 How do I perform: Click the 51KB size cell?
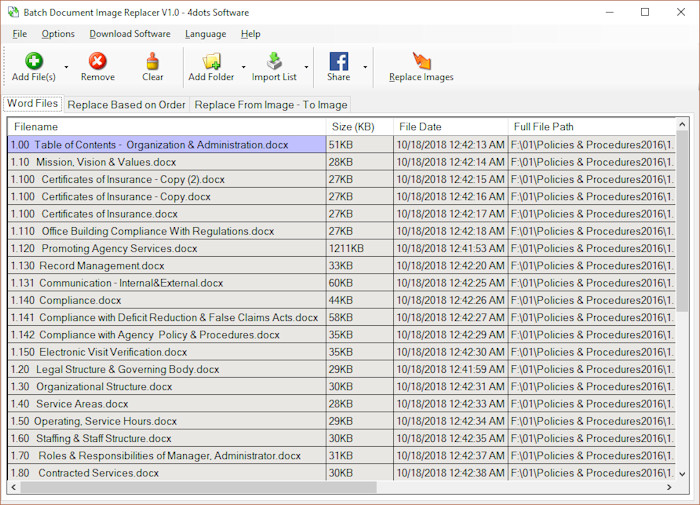(x=360, y=145)
